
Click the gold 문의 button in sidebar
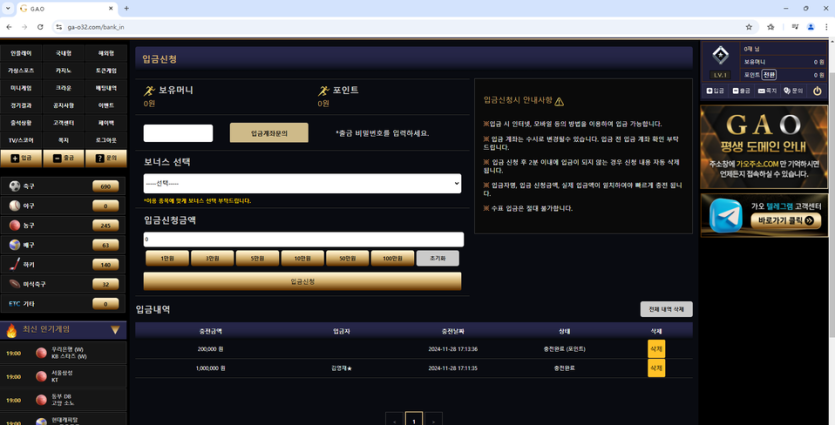pyautogui.click(x=106, y=158)
